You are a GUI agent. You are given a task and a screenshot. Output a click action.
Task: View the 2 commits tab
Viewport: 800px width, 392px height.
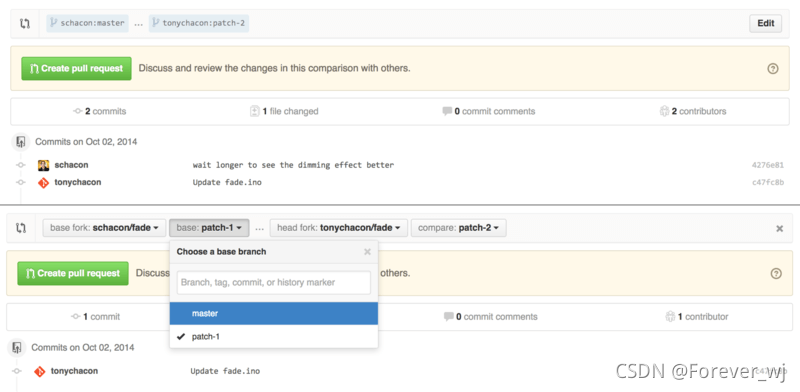[99, 111]
